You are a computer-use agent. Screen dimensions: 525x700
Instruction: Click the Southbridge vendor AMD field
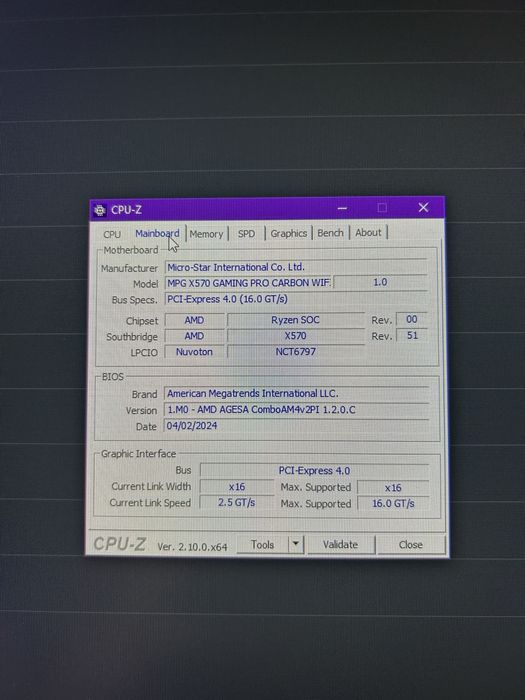pyautogui.click(x=194, y=336)
